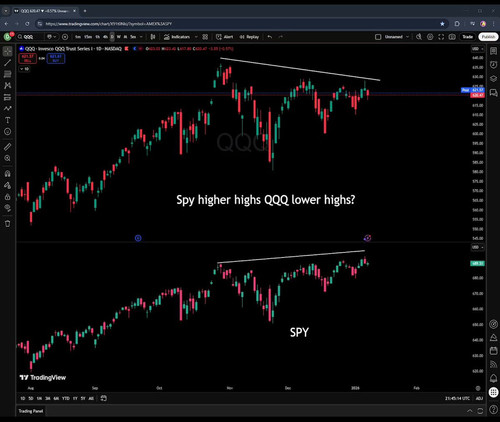Open the calendar icon in right sidebar

[x=493, y=351]
